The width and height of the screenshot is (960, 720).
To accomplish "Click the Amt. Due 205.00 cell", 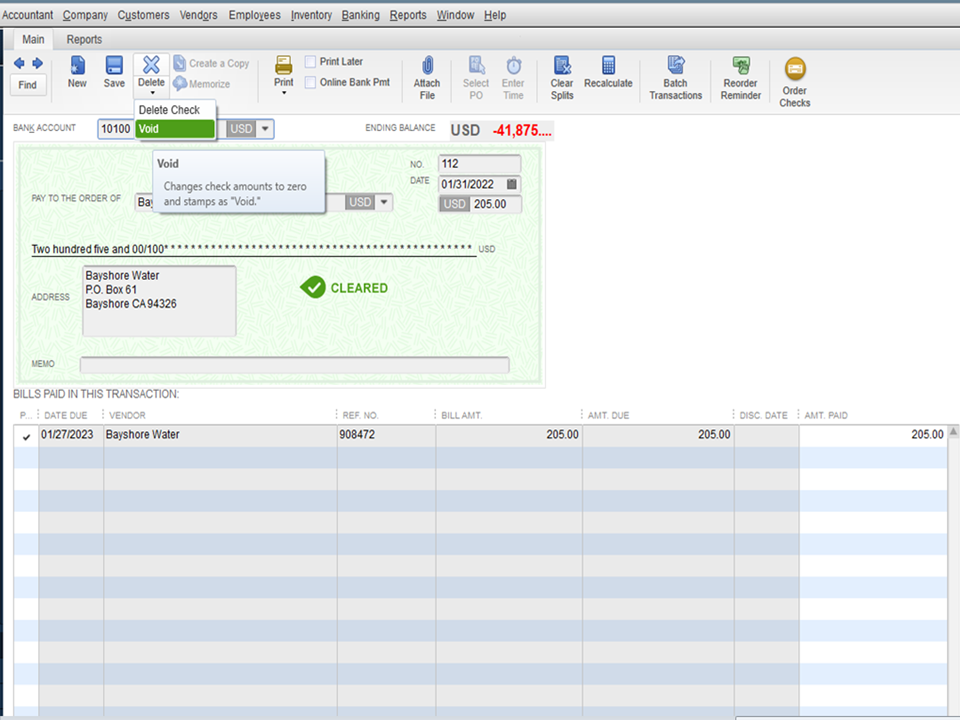I will [658, 435].
